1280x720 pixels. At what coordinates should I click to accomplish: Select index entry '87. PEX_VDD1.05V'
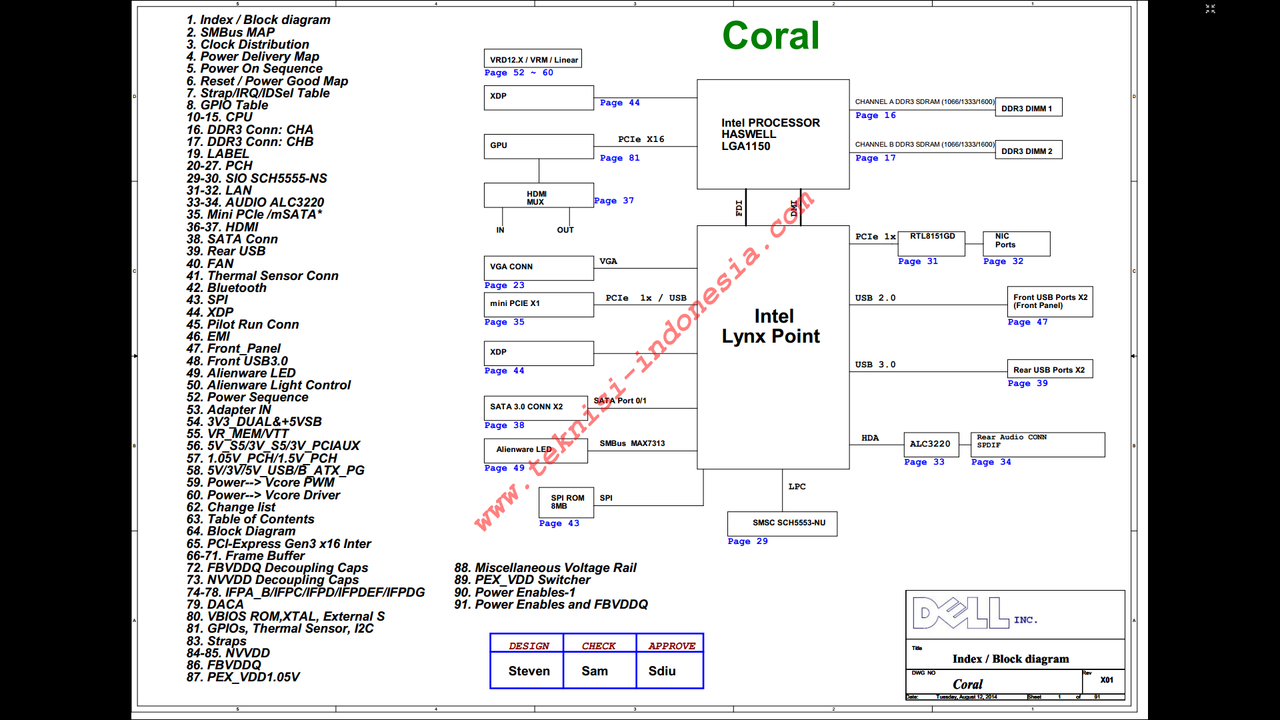point(242,677)
